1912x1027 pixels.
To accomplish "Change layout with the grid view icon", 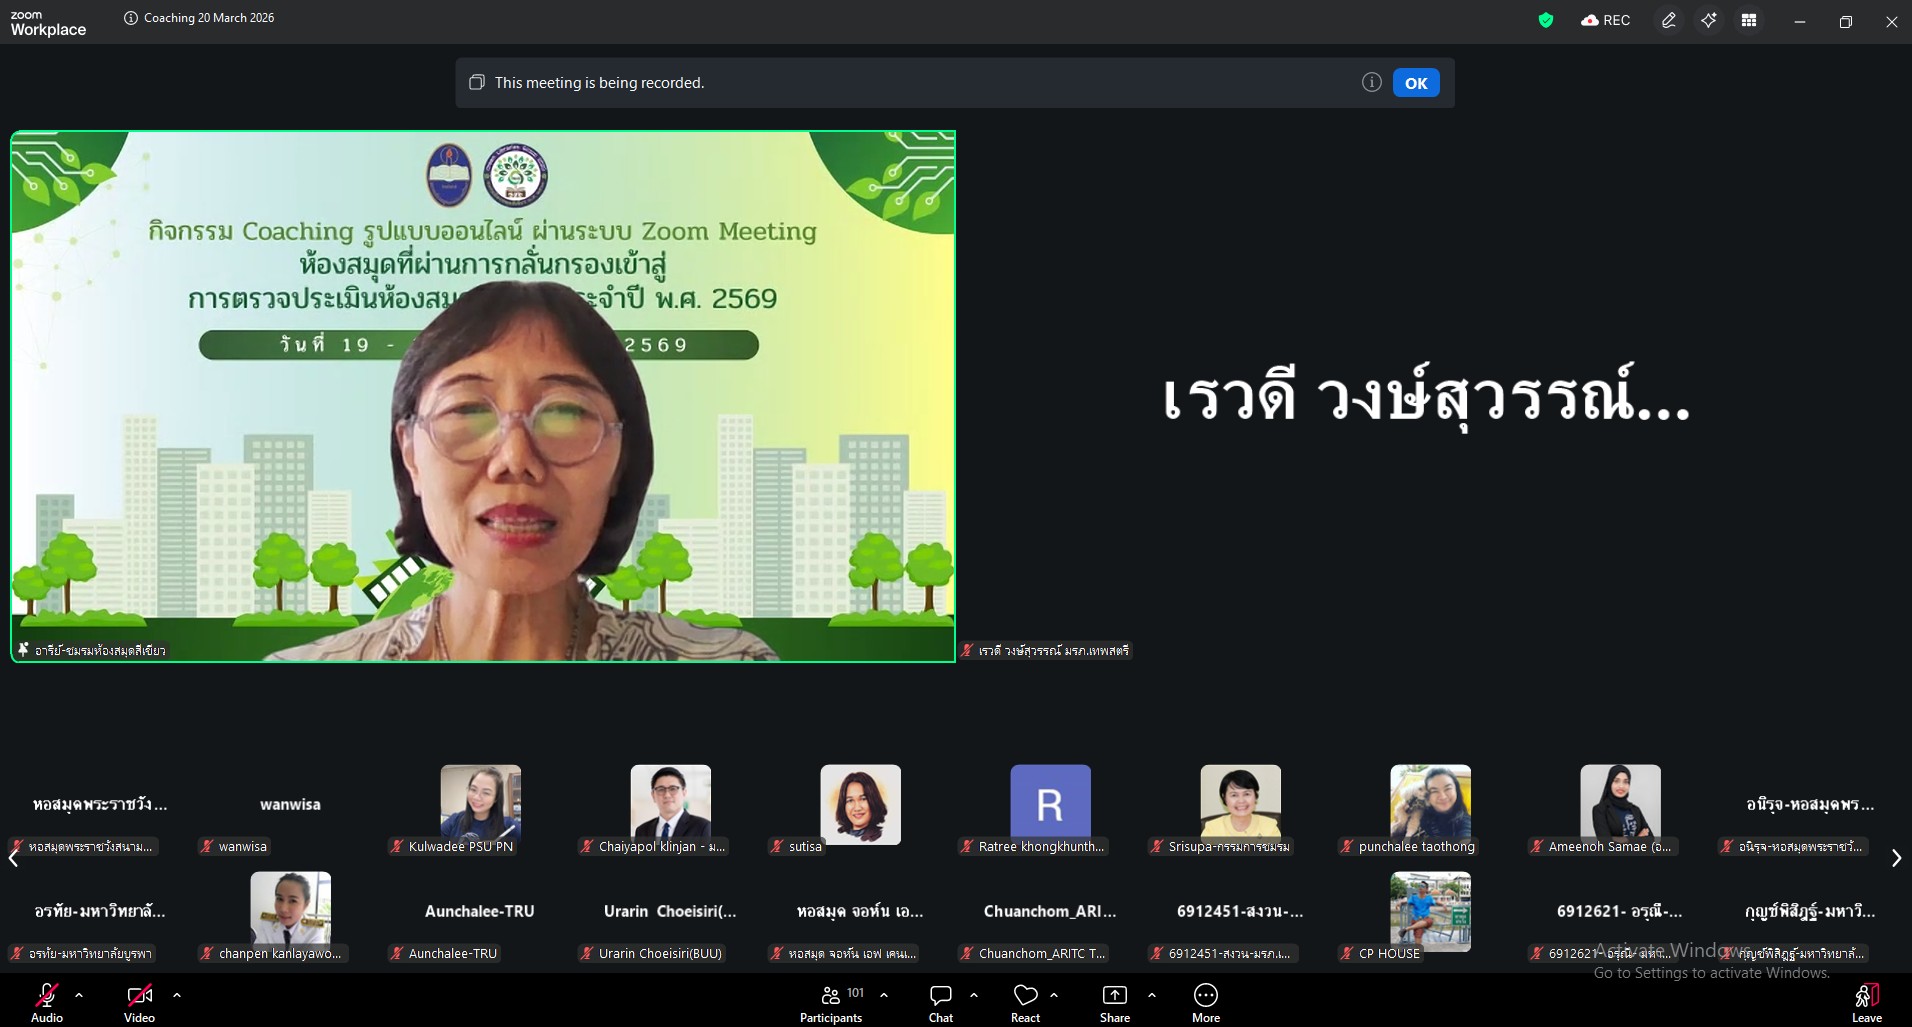I will (x=1749, y=20).
